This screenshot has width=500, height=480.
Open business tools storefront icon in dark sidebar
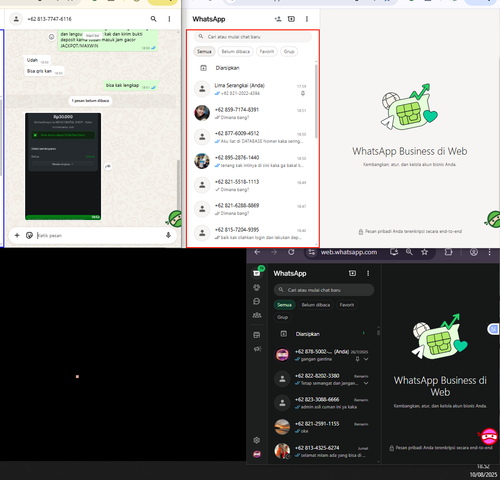[x=257, y=335]
